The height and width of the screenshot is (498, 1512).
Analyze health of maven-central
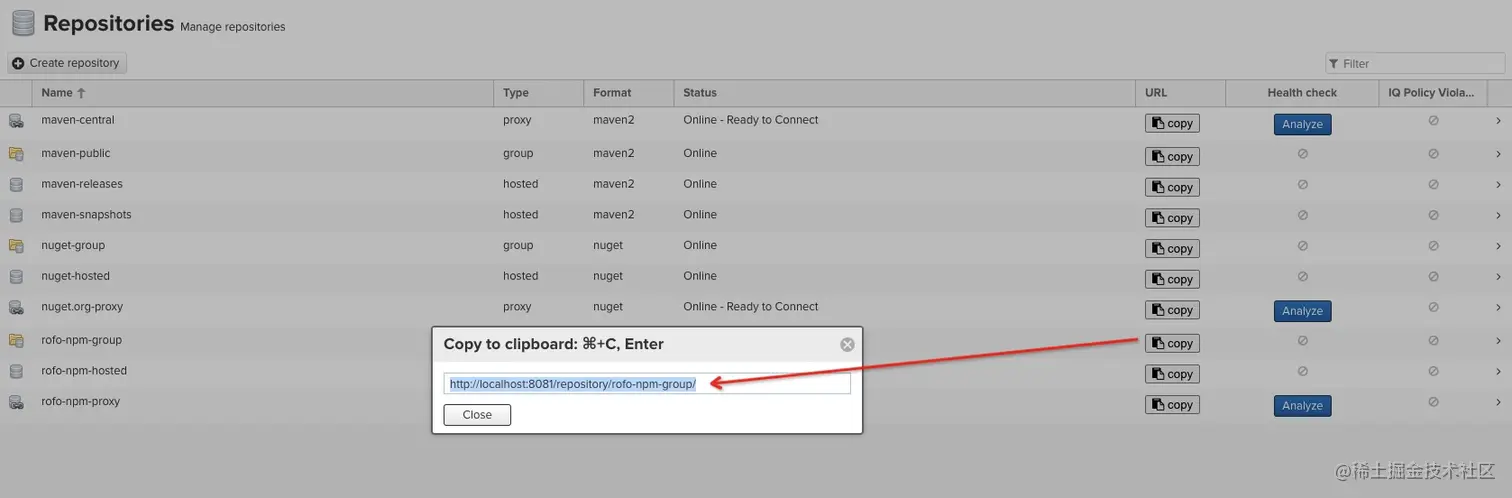[x=1302, y=125]
